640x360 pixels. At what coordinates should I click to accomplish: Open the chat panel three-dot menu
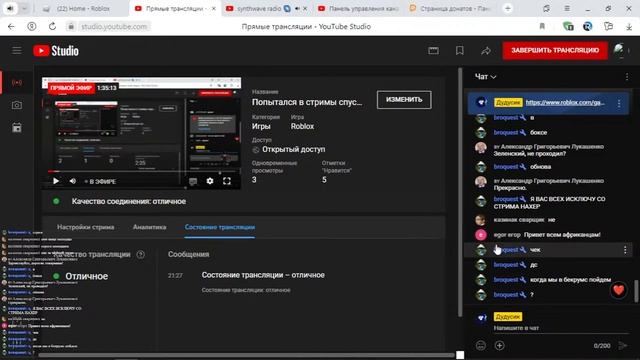627,77
